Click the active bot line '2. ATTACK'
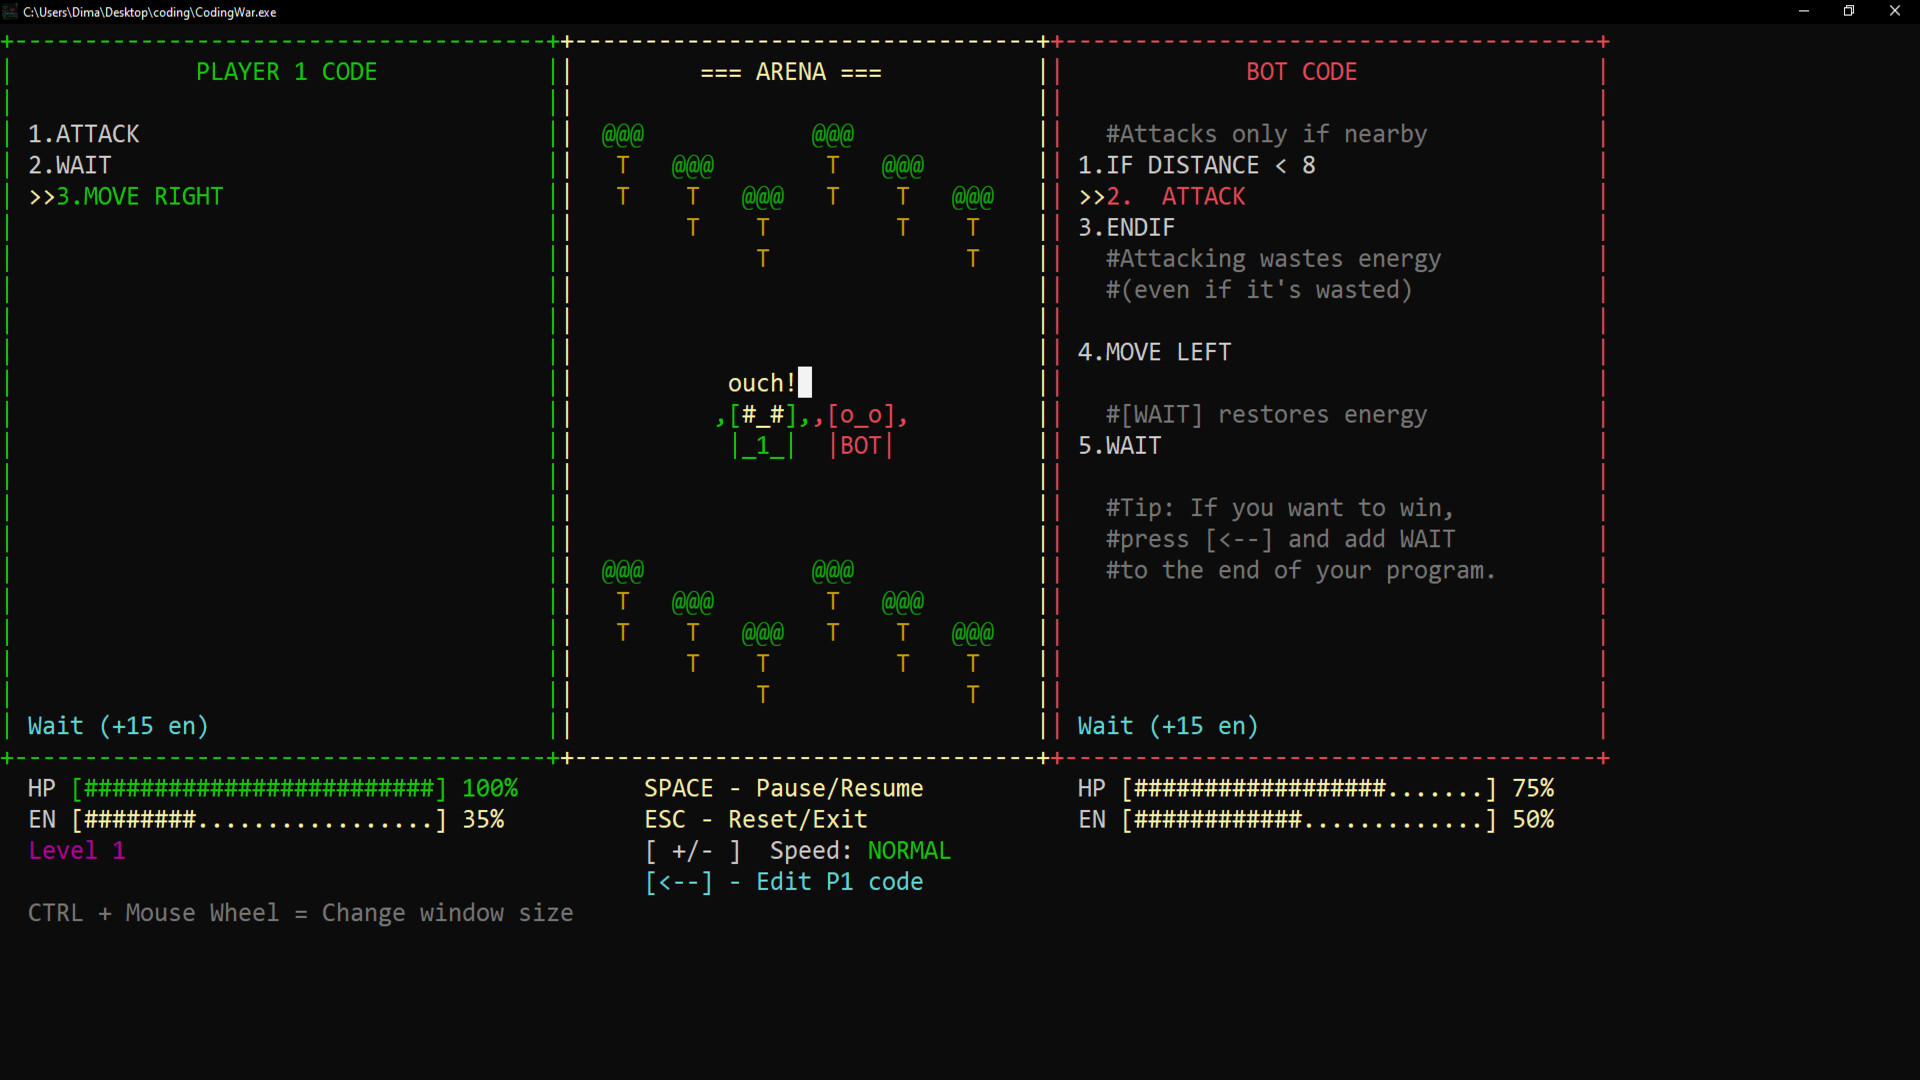 [1162, 196]
